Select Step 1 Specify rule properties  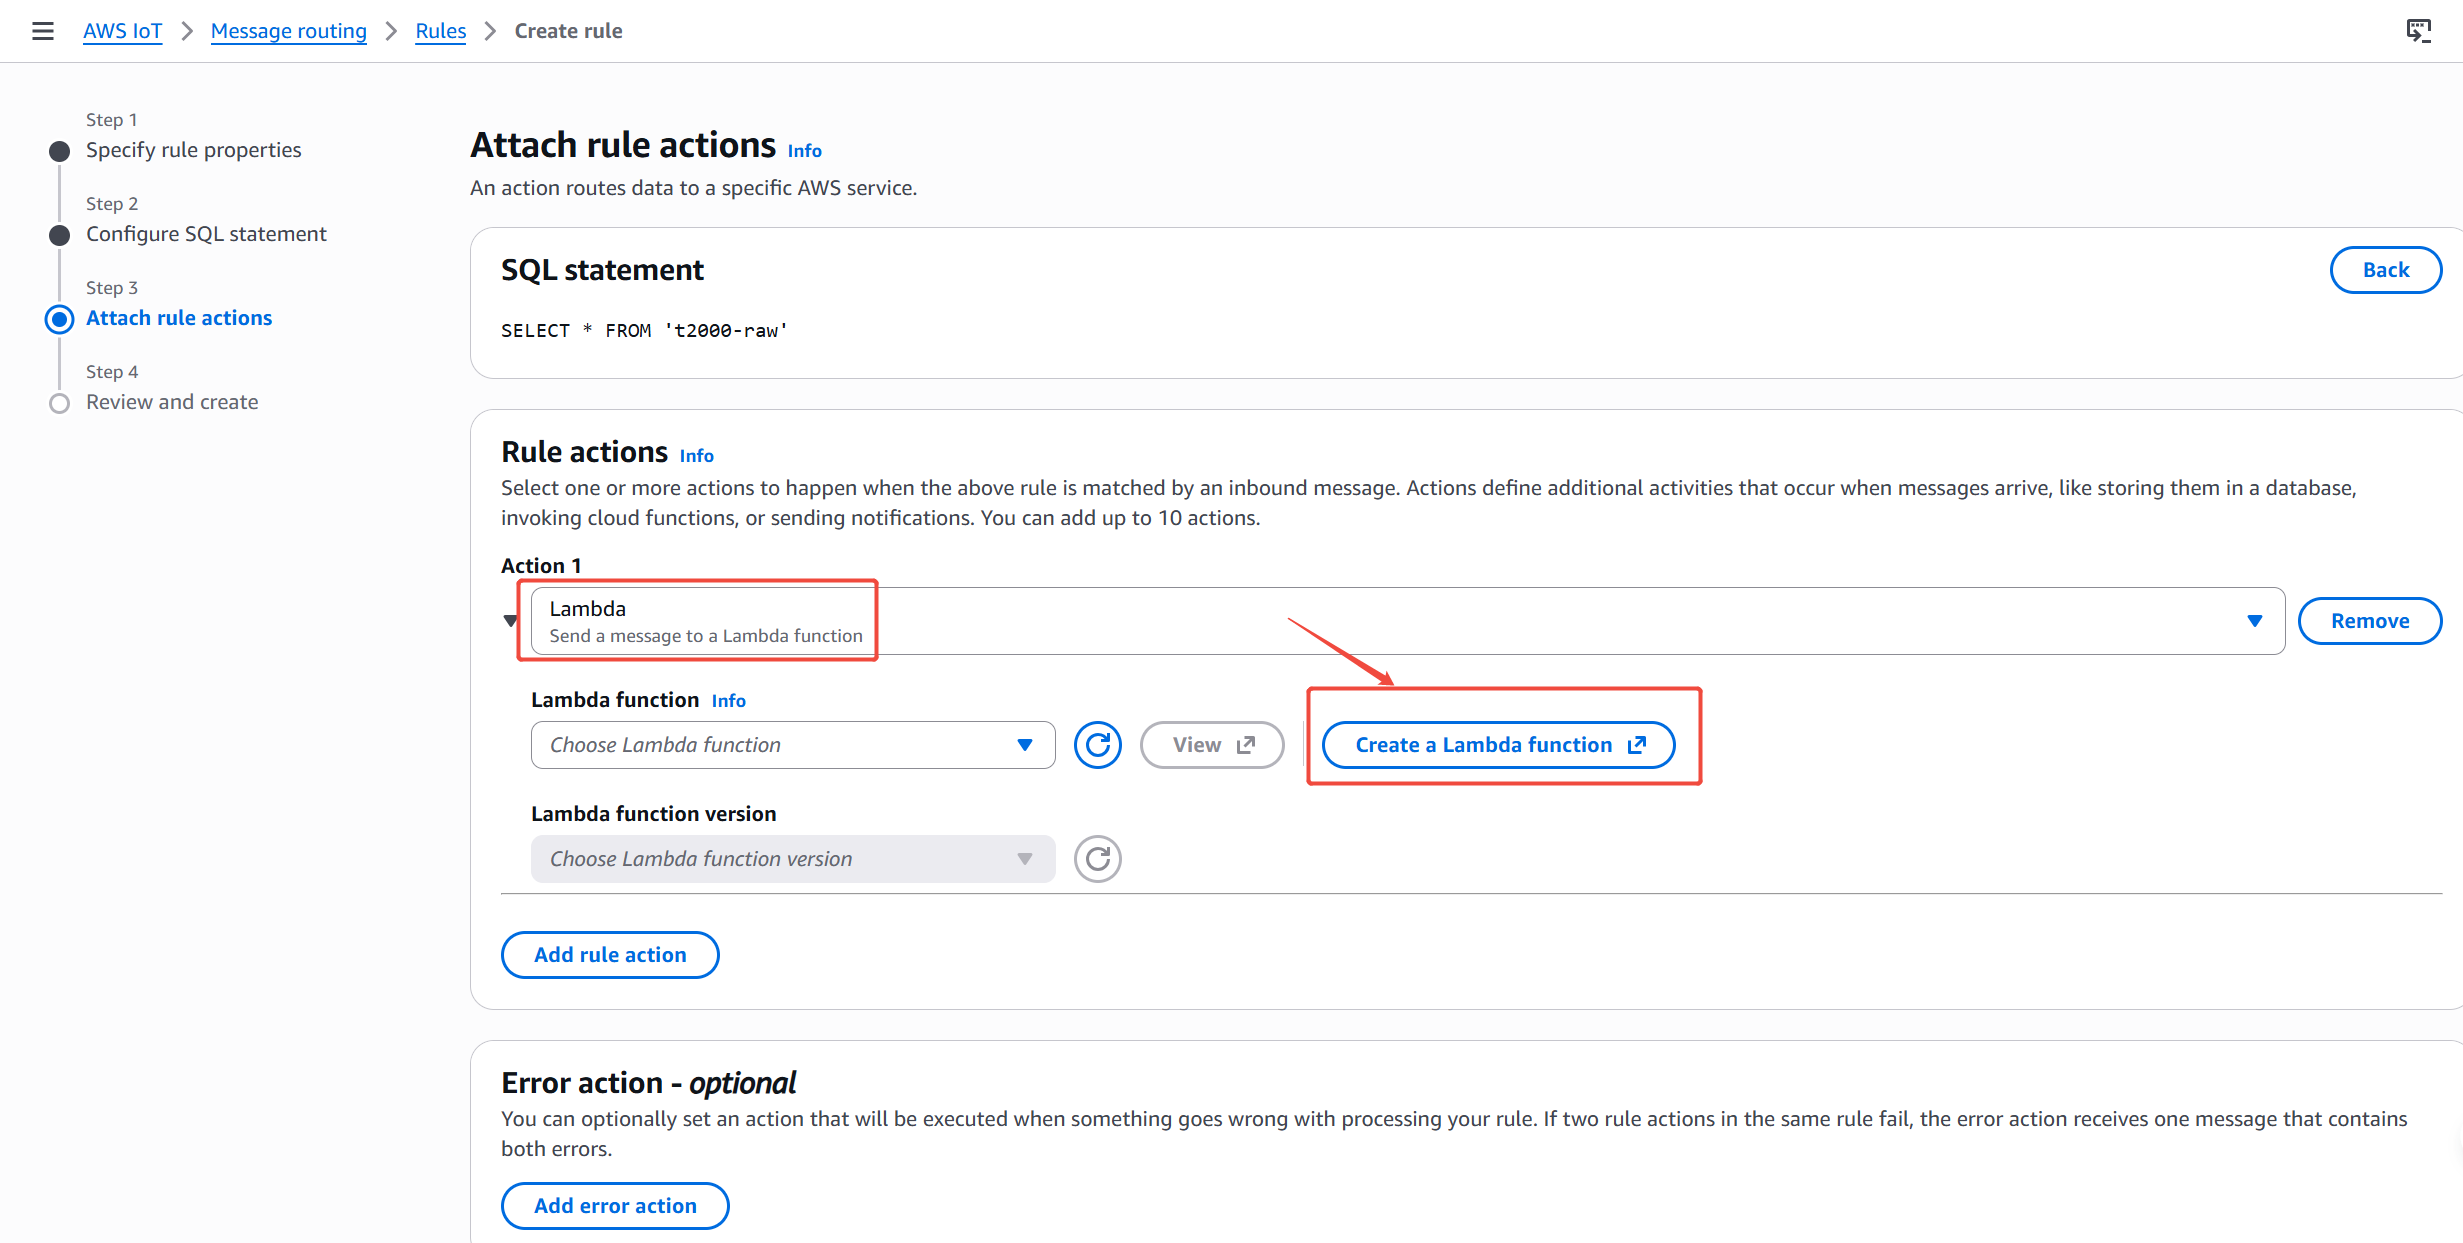click(x=193, y=150)
